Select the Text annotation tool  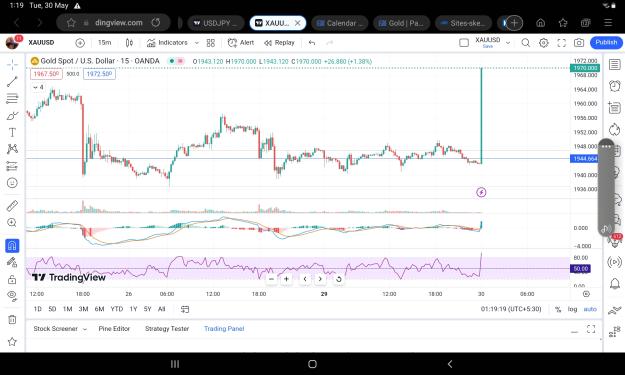tap(12, 132)
